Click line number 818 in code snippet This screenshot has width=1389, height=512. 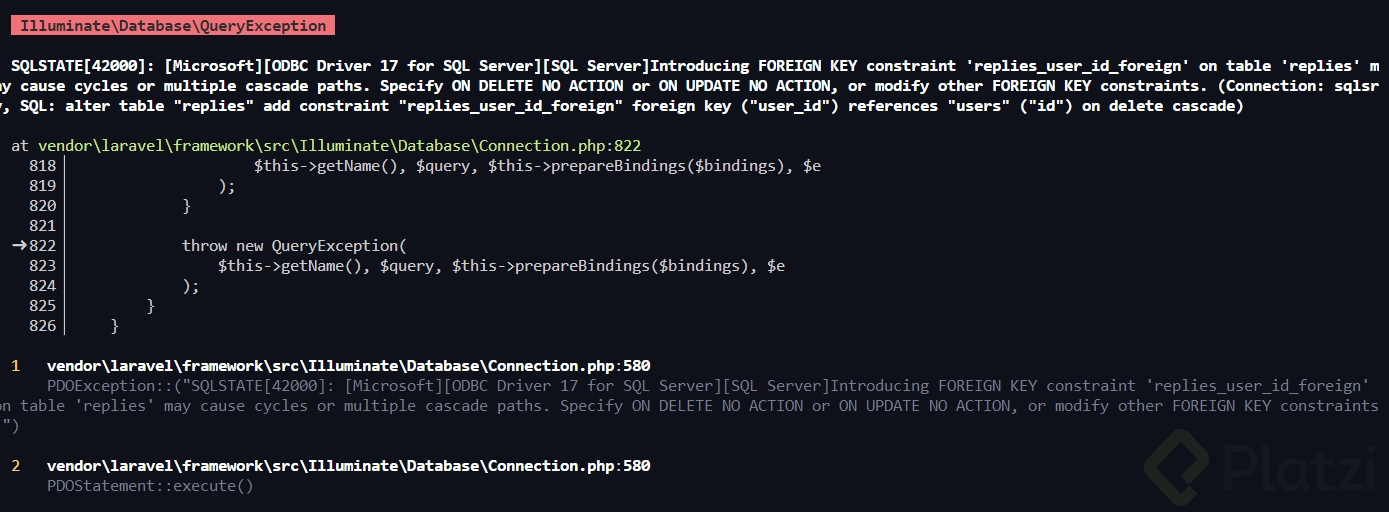42,165
